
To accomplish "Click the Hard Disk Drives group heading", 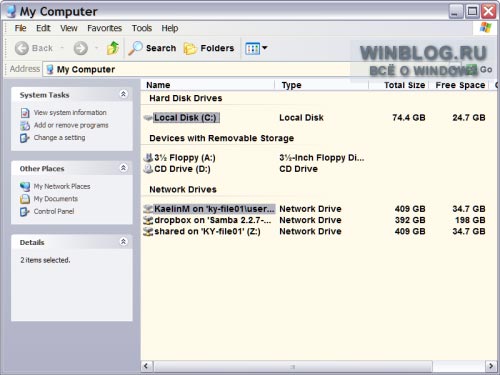I will click(186, 98).
